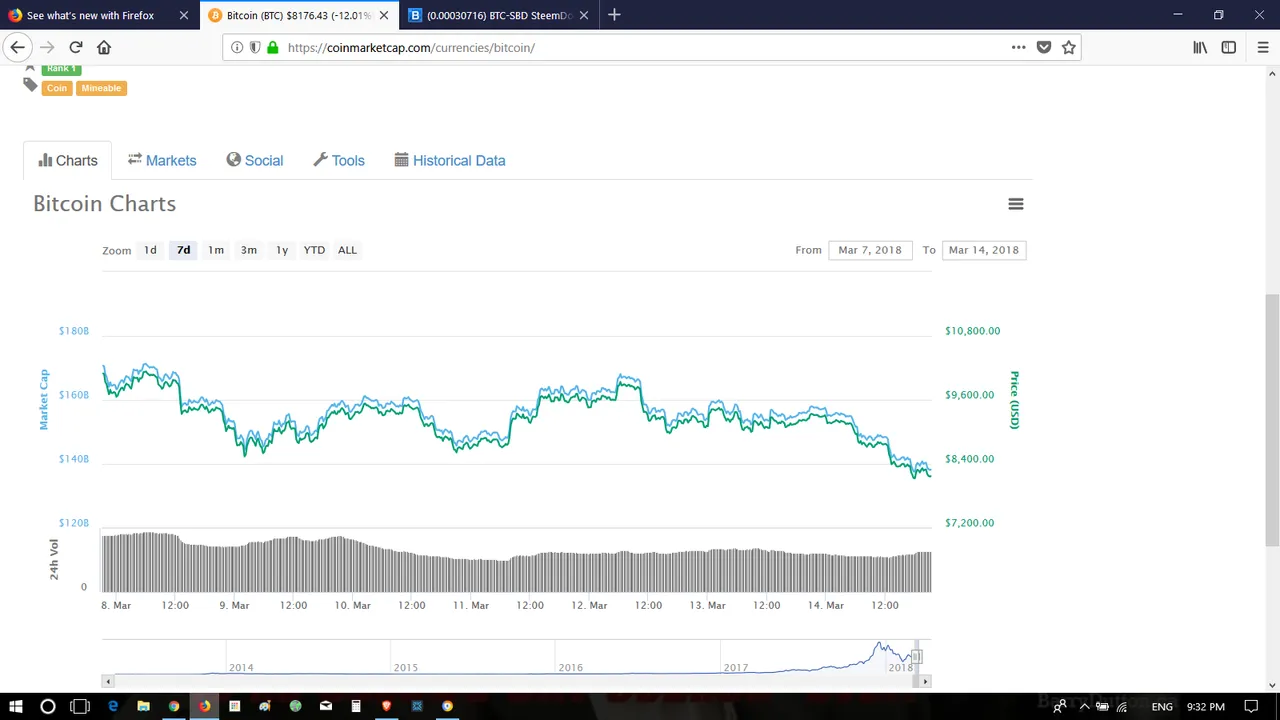Set chart zoom to 3m

(x=249, y=250)
